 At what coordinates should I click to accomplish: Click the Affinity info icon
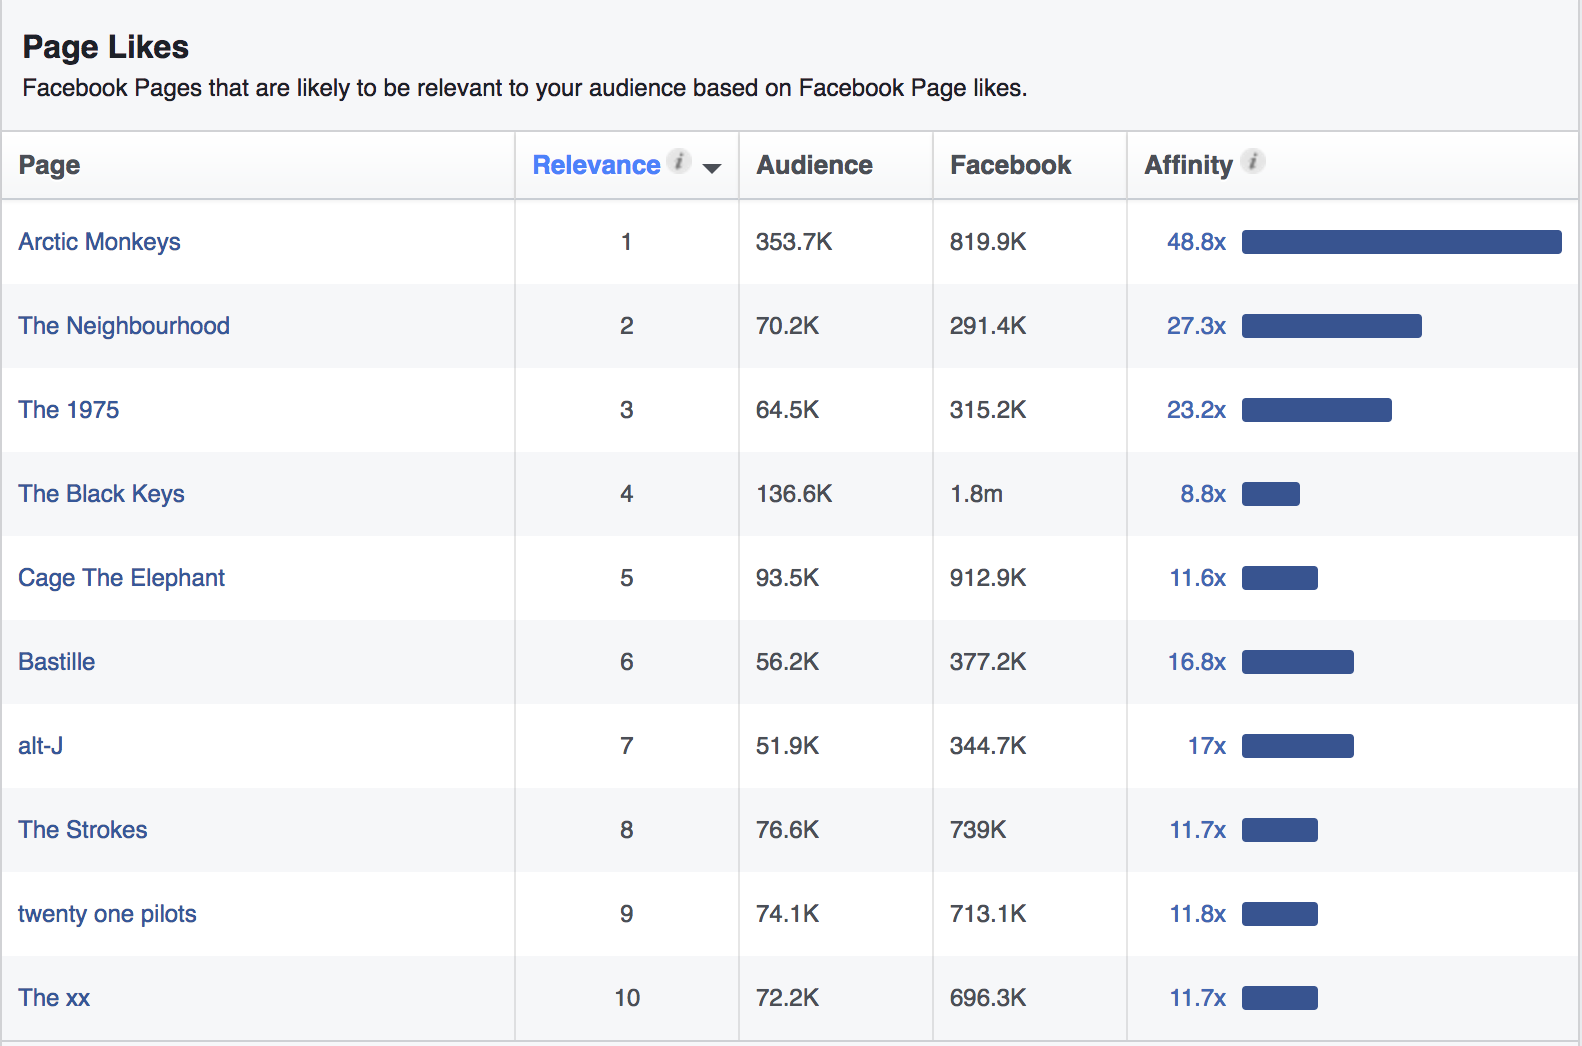point(1253,161)
